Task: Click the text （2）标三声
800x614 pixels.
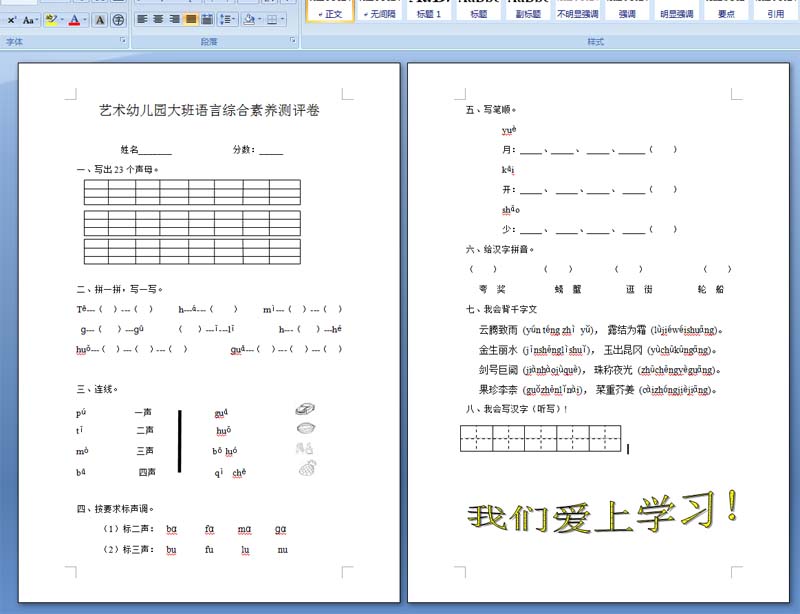Action: pos(128,550)
